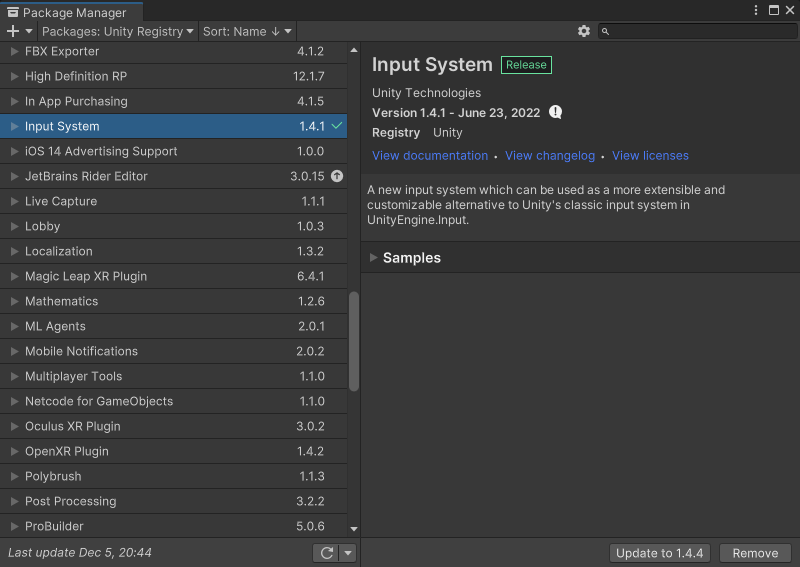Expand the High Definition RP entry
Viewport: 800px width, 567px height.
[14, 76]
